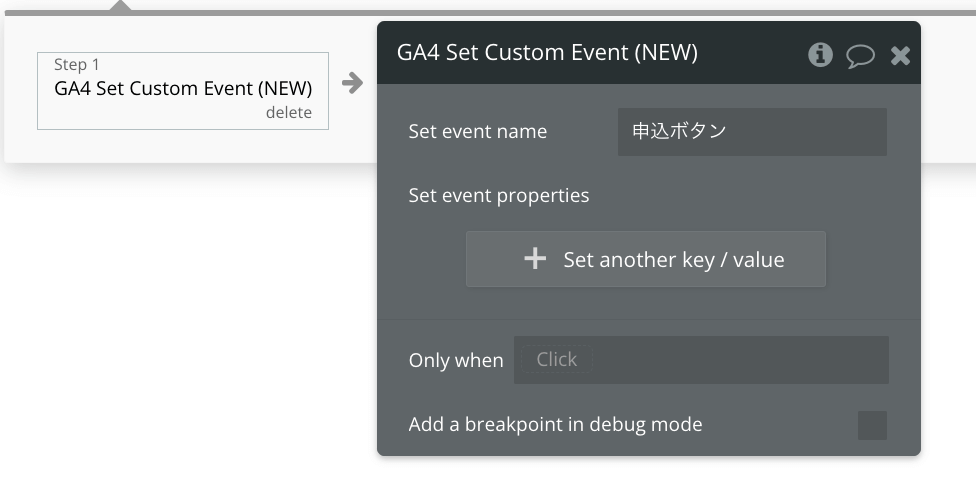Click the Step 1 label
The height and width of the screenshot is (504, 976).
click(77, 65)
